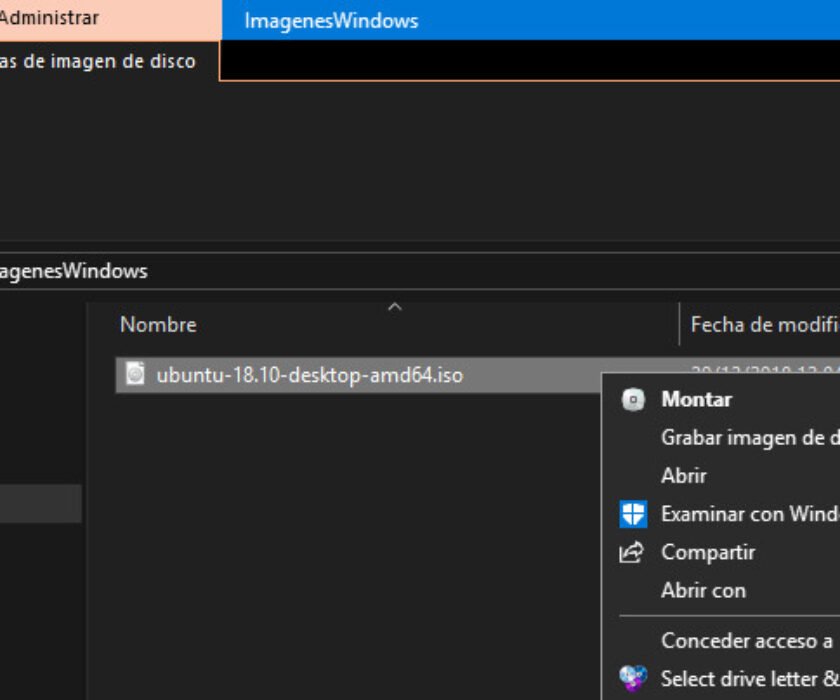
Task: Open the Conceder acceso a submenu
Action: tap(747, 641)
